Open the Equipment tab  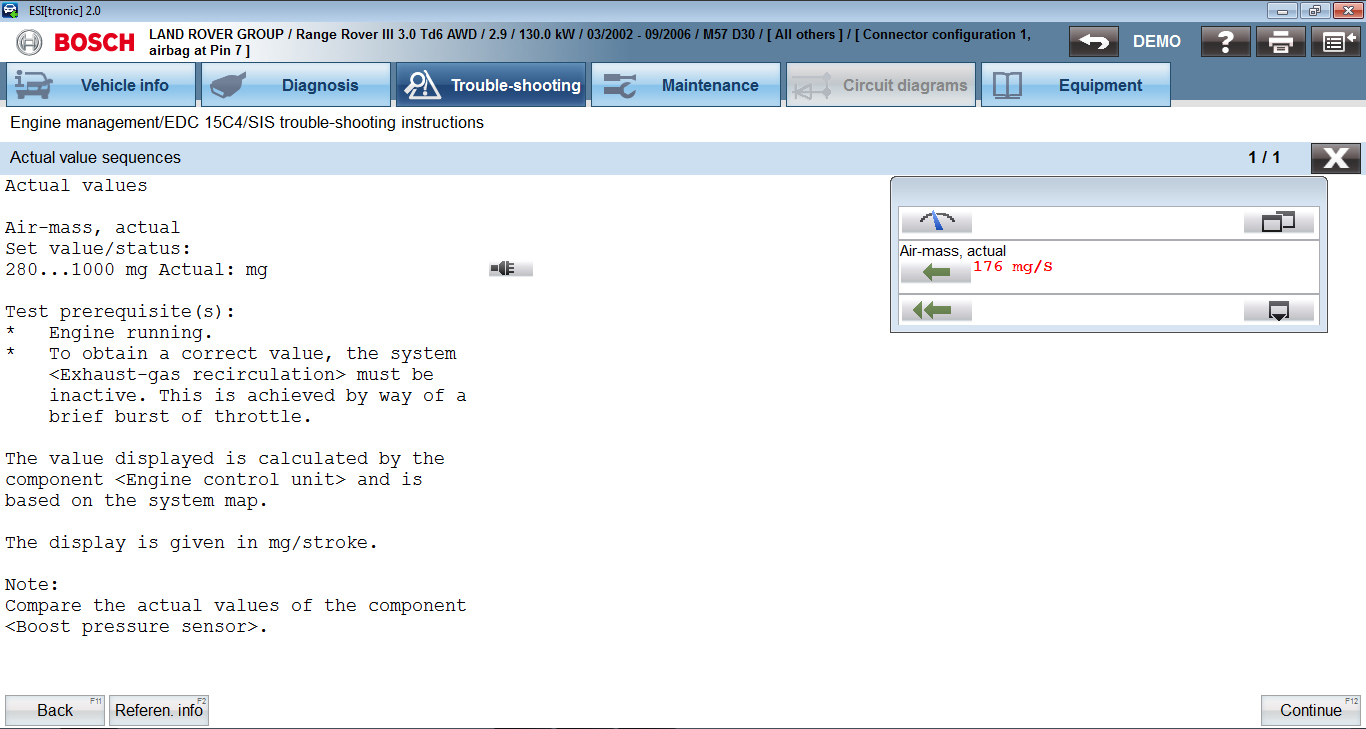(1075, 85)
